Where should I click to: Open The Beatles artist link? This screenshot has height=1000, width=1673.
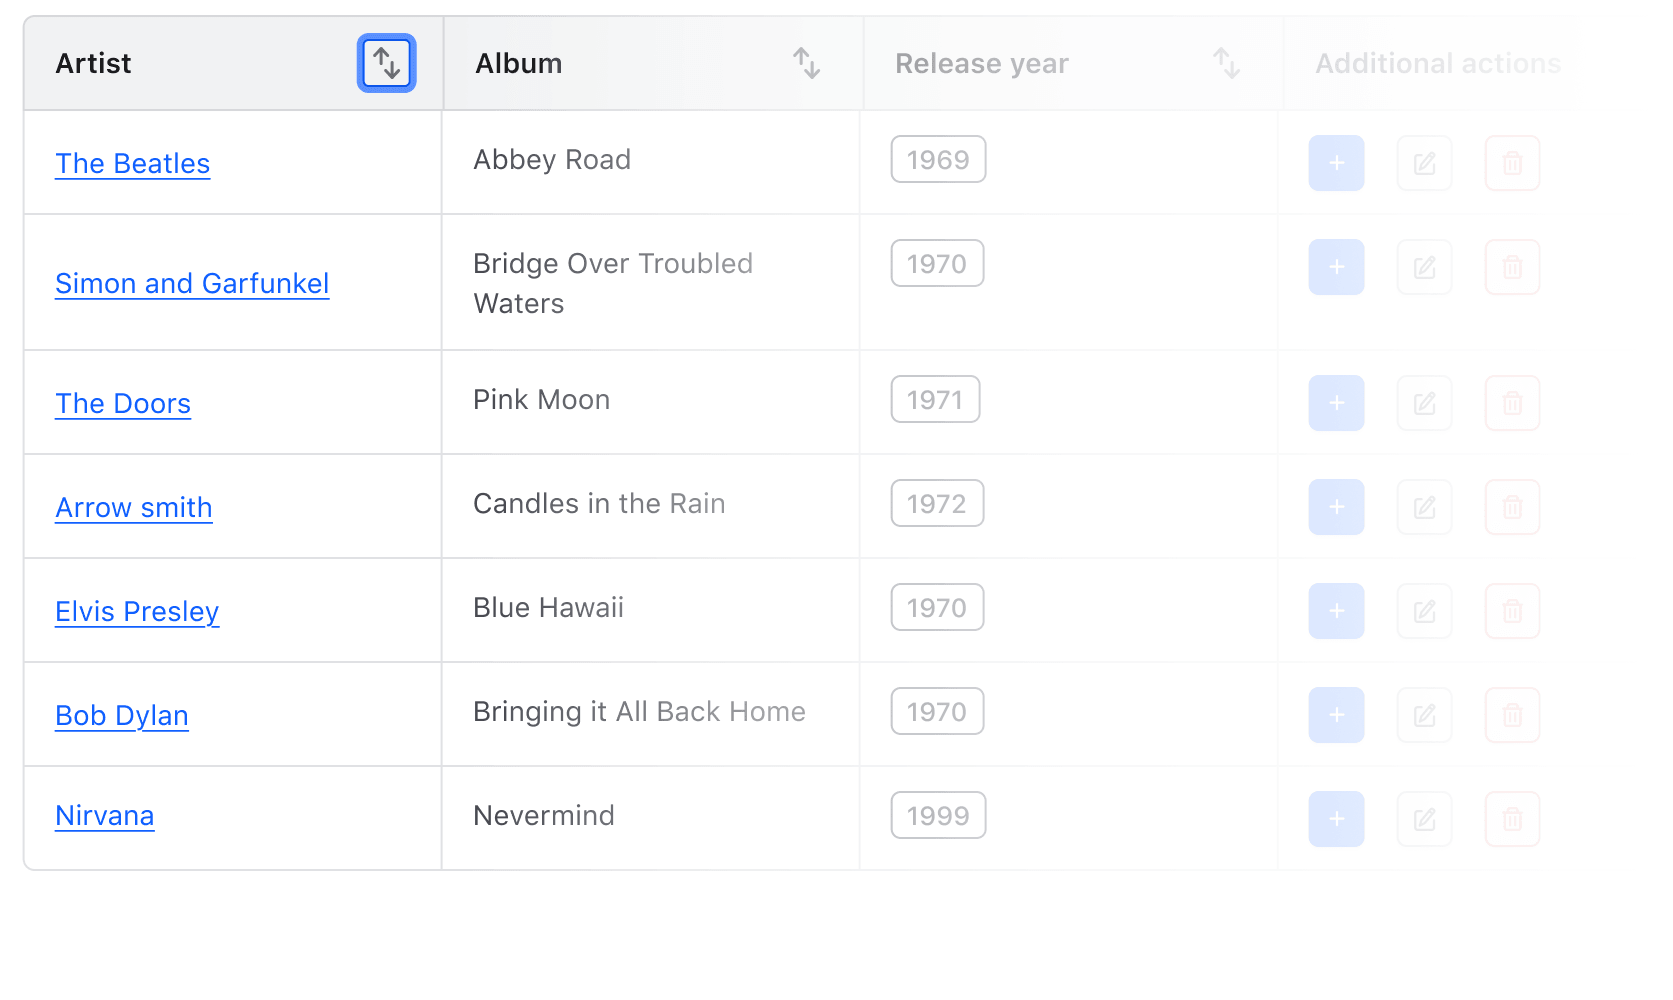point(132,163)
